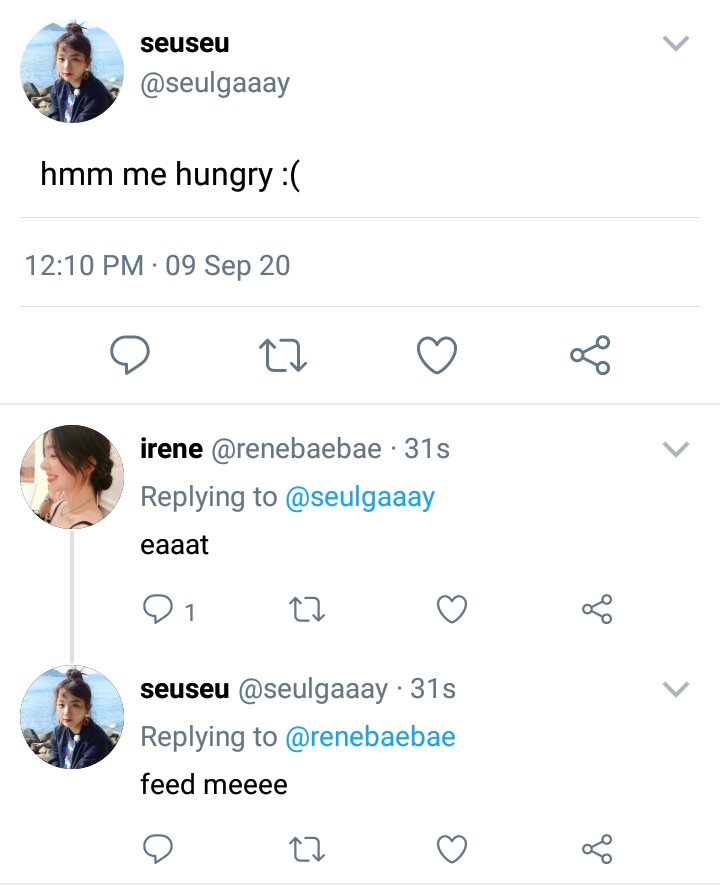The height and width of the screenshot is (886, 720).
Task: Open the main tweet's options chevron
Action: [x=676, y=44]
